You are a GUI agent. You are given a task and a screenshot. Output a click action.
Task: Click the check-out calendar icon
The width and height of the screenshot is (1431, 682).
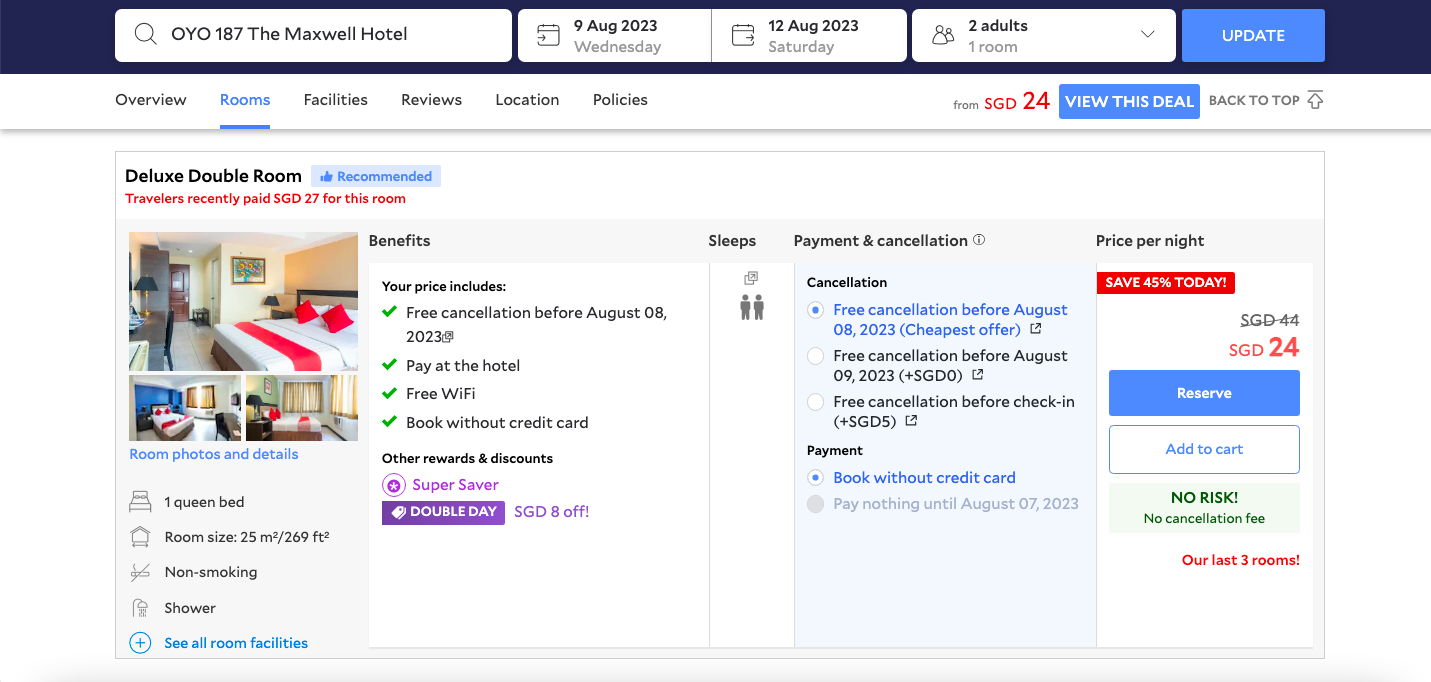click(x=742, y=36)
